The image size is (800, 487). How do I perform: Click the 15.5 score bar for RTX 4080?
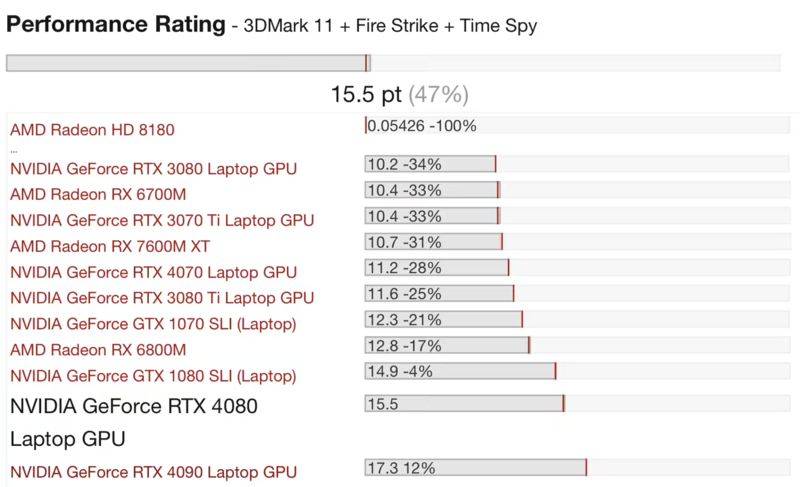tap(464, 404)
